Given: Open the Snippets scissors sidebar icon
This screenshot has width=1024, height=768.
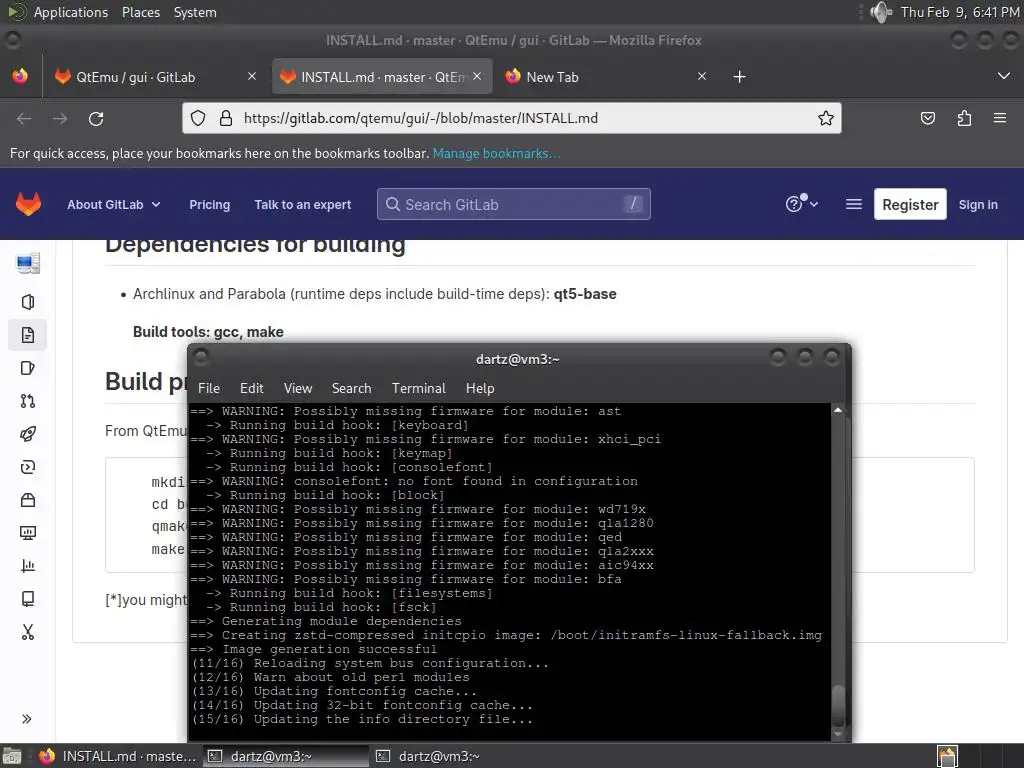Looking at the screenshot, I should (27, 632).
